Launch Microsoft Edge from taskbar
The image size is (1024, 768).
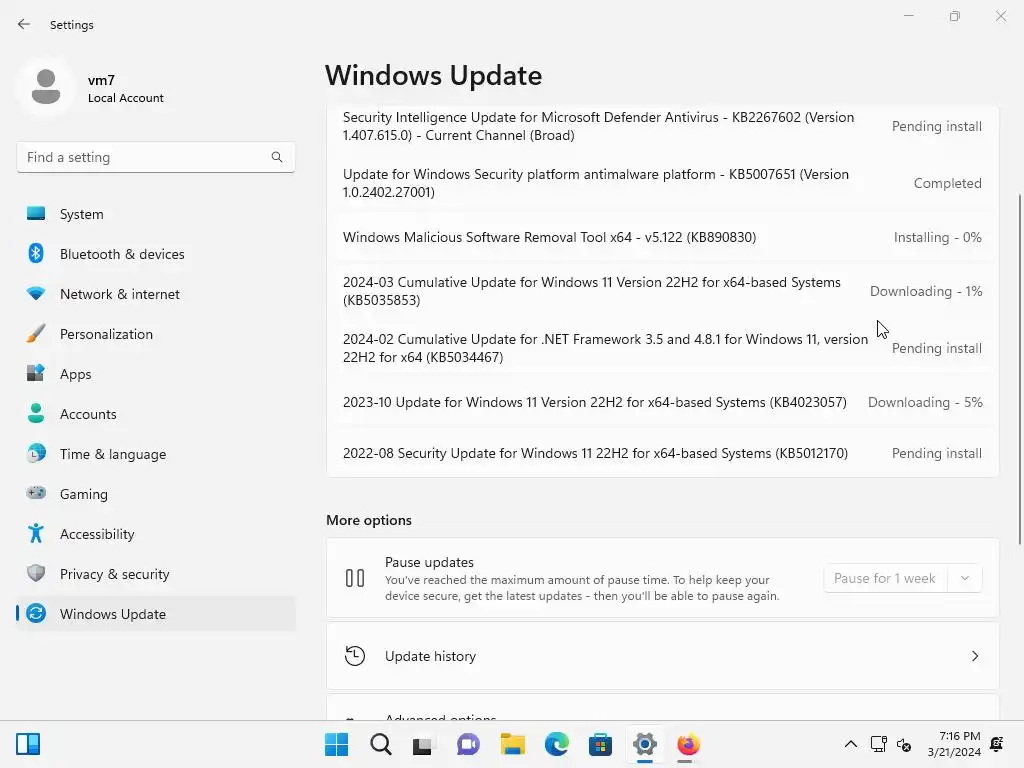556,744
